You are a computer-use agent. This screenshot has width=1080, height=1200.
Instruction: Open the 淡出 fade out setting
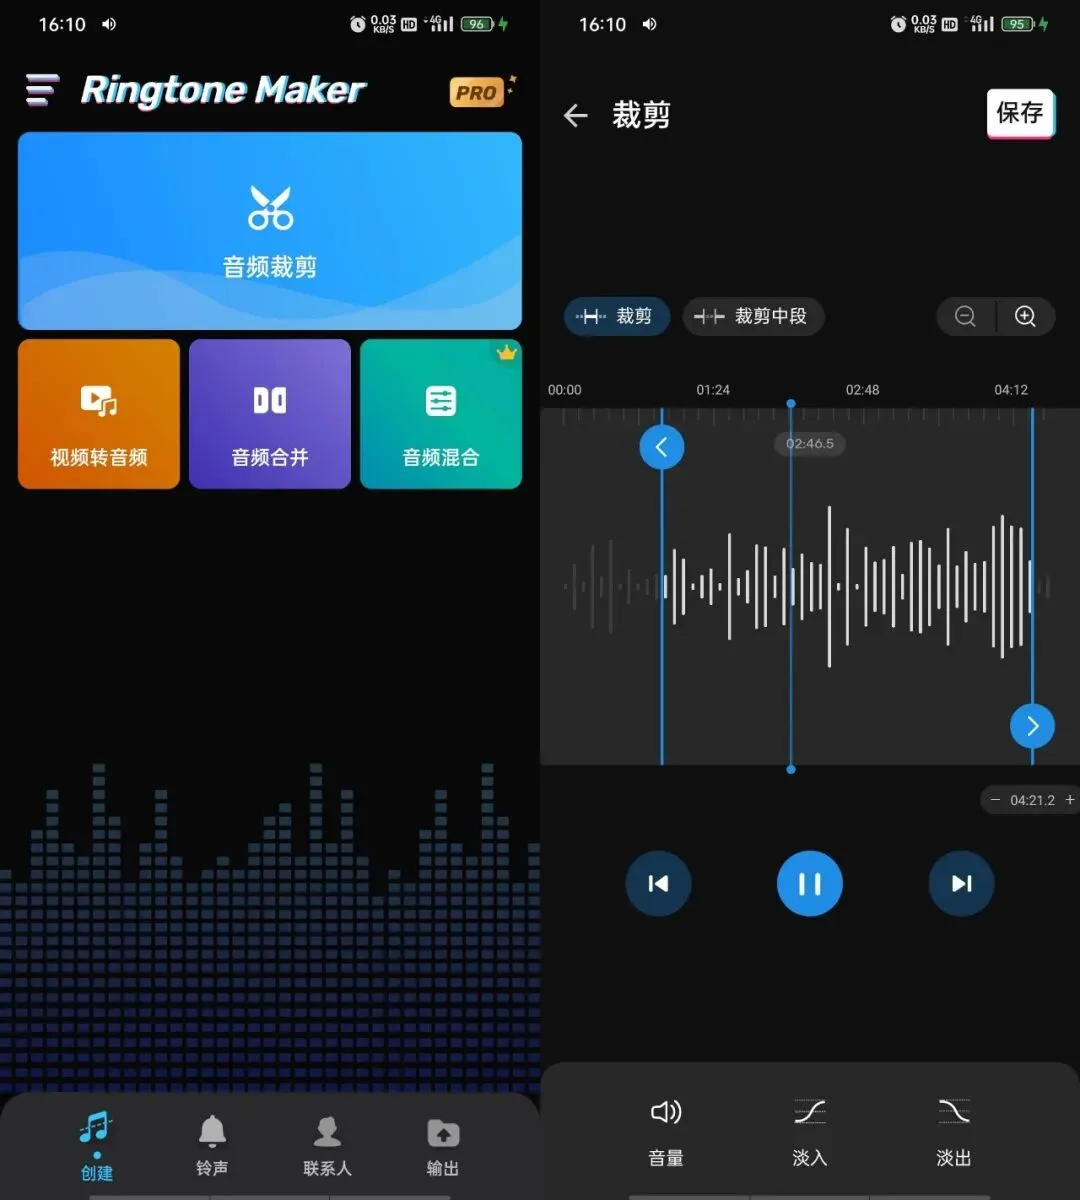954,1132
